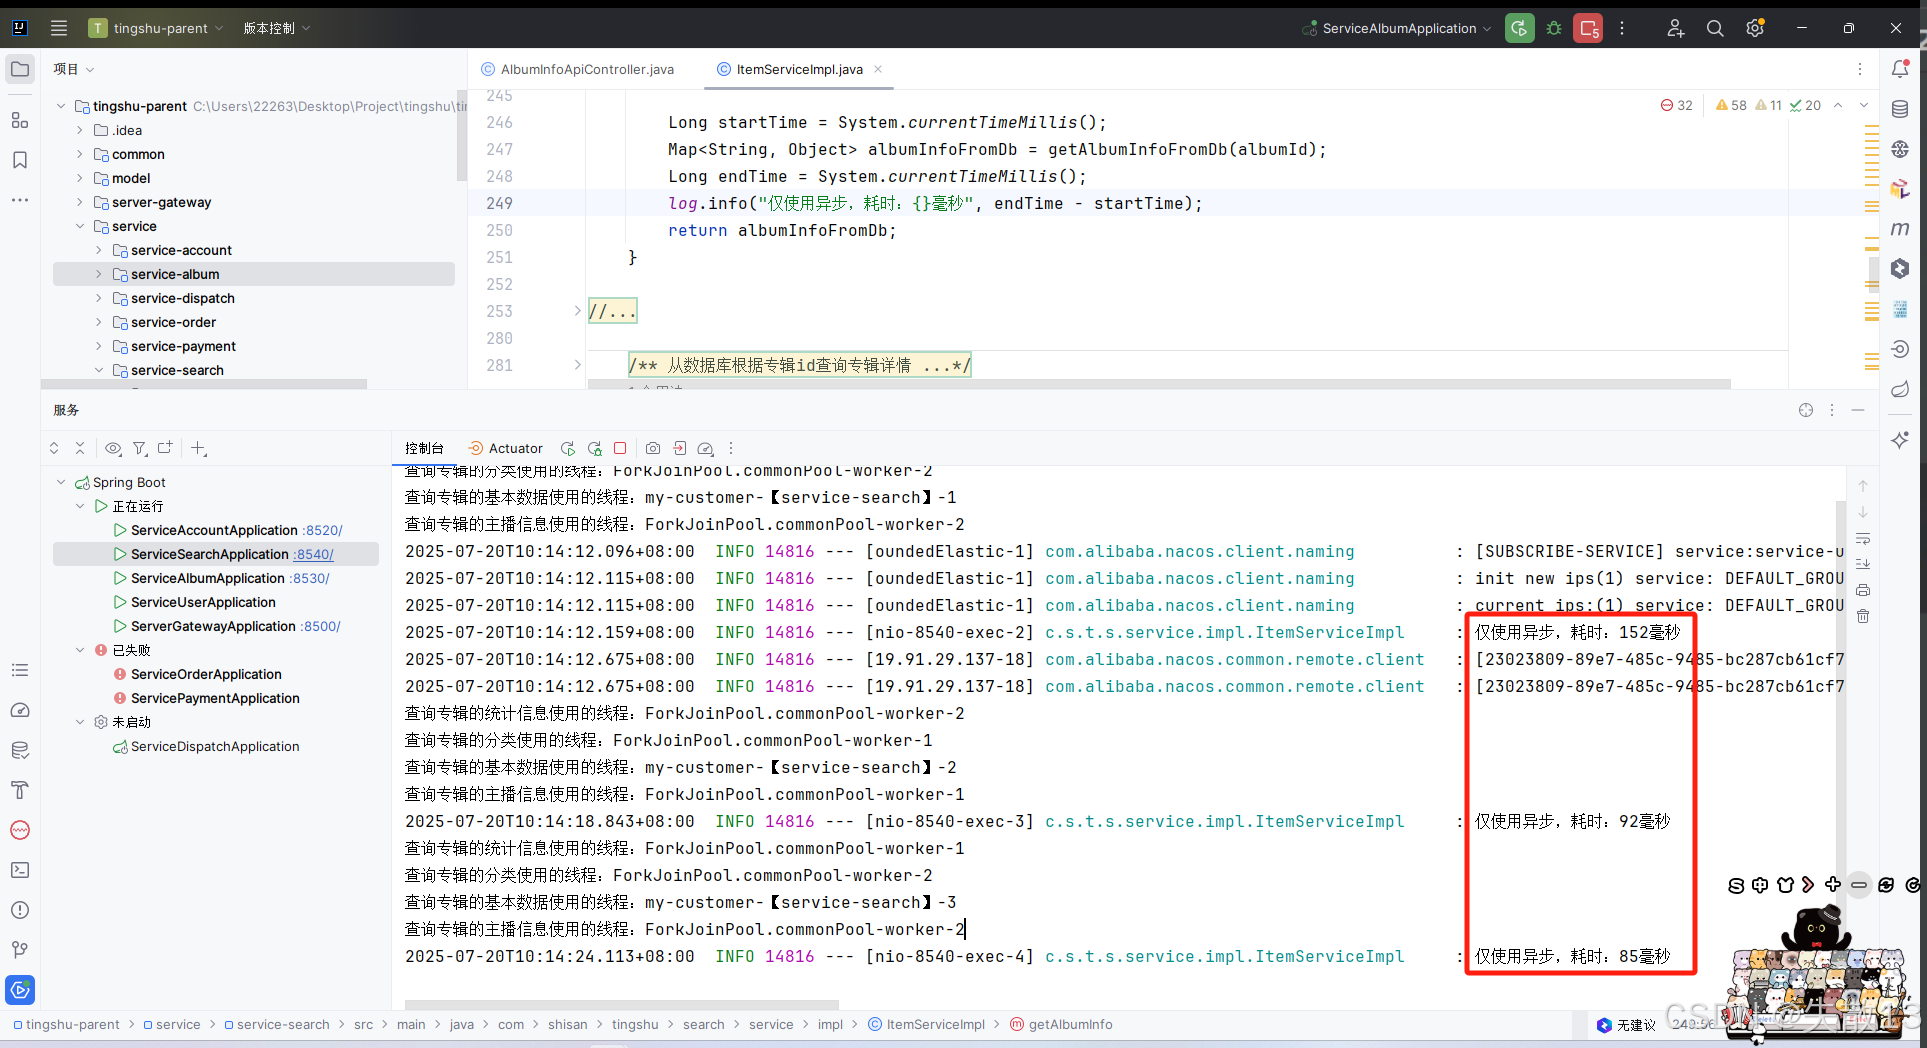Take a thread dump with the camera icon
The width and height of the screenshot is (1927, 1048).
(653, 448)
